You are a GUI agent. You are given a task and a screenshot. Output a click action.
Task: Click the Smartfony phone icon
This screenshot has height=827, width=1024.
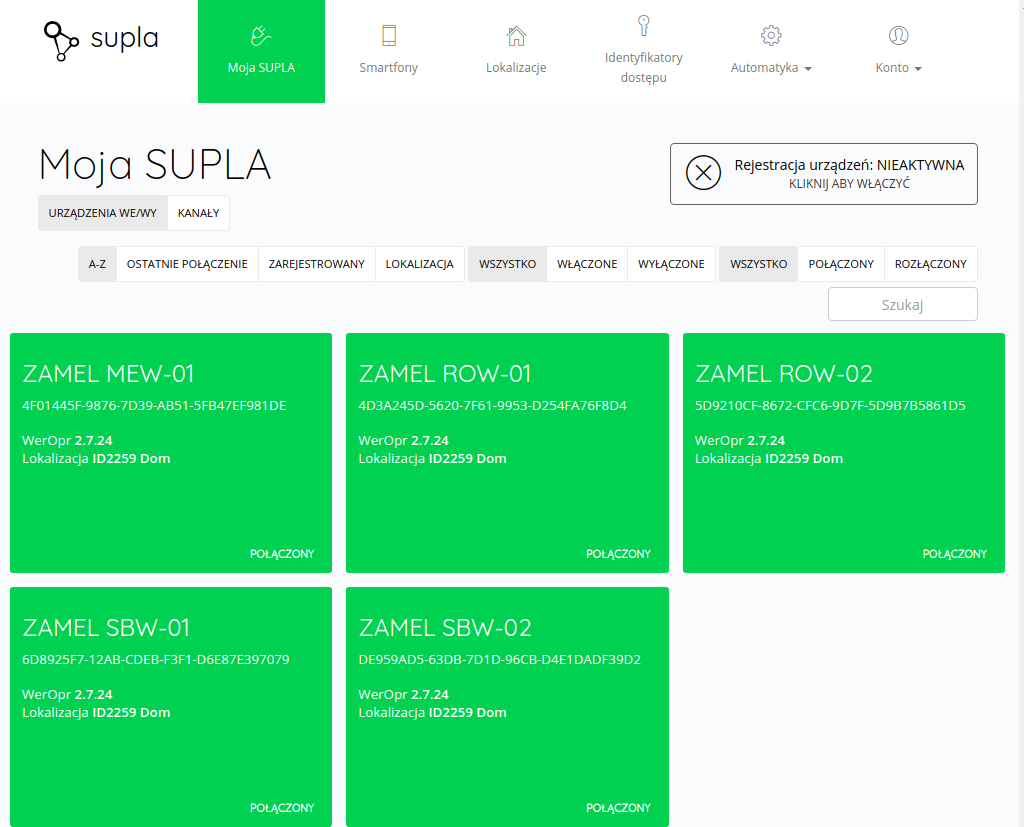coord(389,36)
